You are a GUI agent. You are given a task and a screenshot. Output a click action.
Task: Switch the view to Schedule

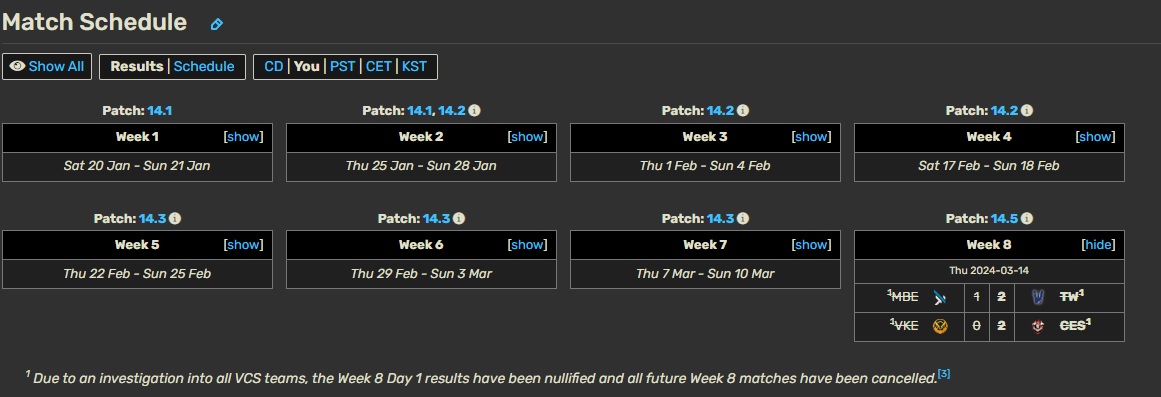(x=204, y=67)
